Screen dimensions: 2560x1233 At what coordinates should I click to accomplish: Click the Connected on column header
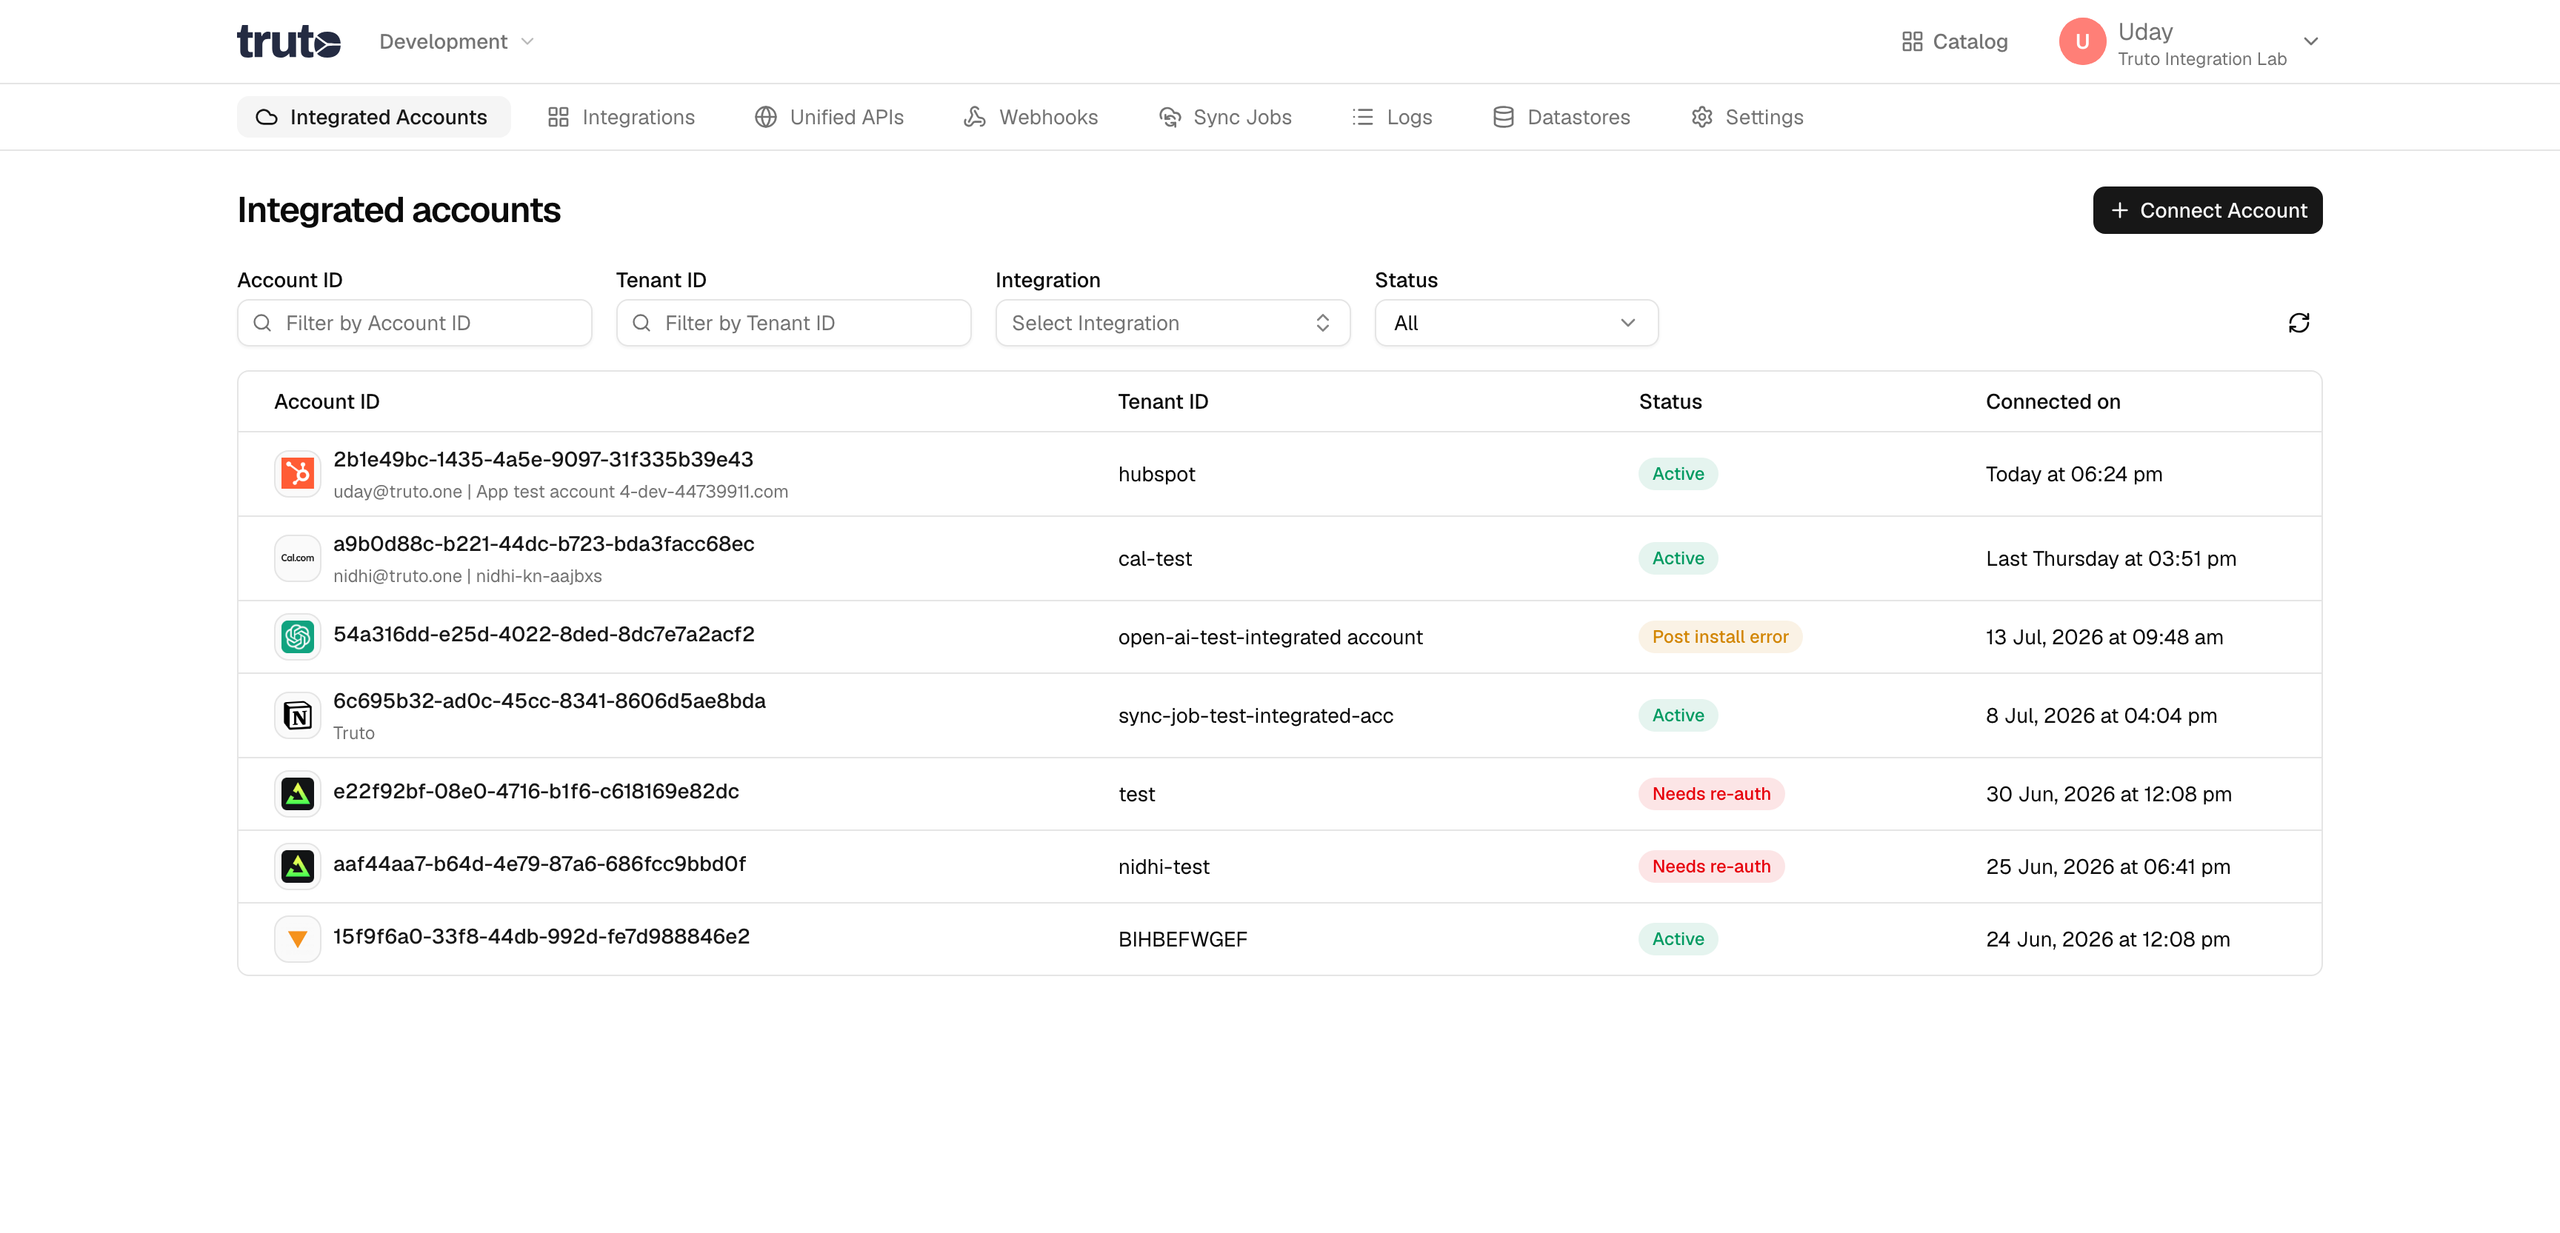2053,402
